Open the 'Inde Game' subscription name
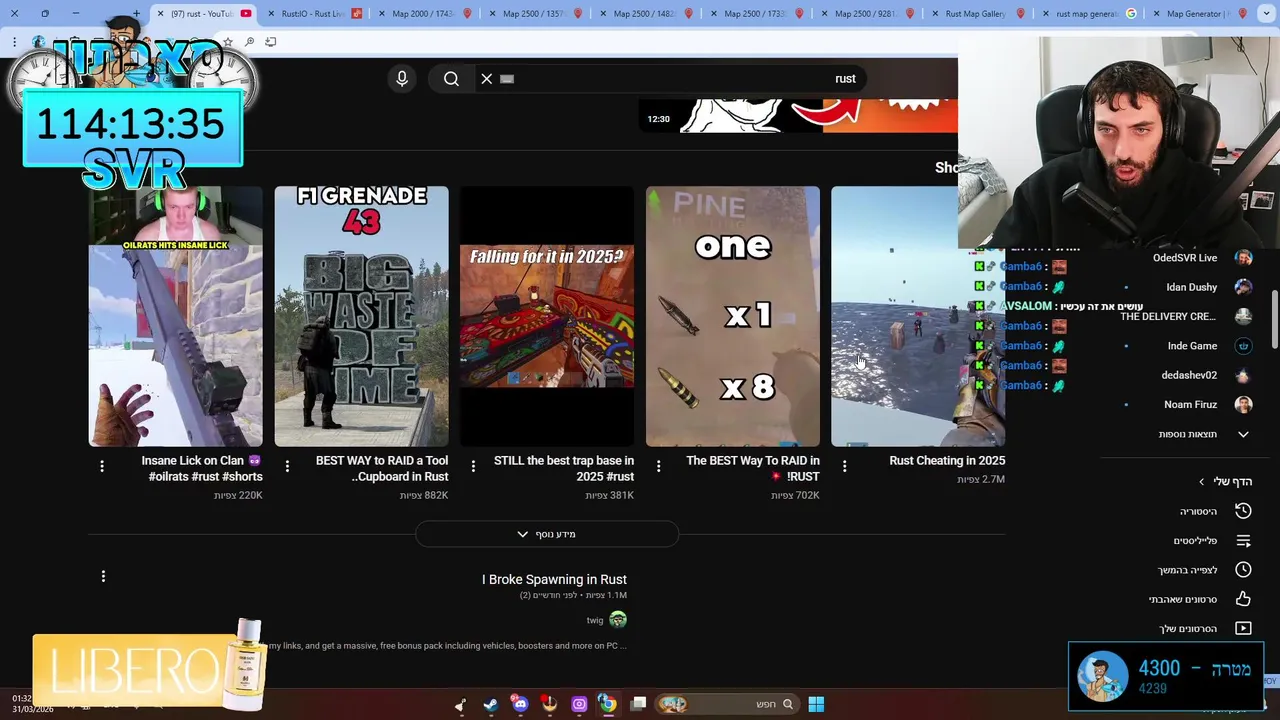The height and width of the screenshot is (720, 1280). click(1192, 346)
